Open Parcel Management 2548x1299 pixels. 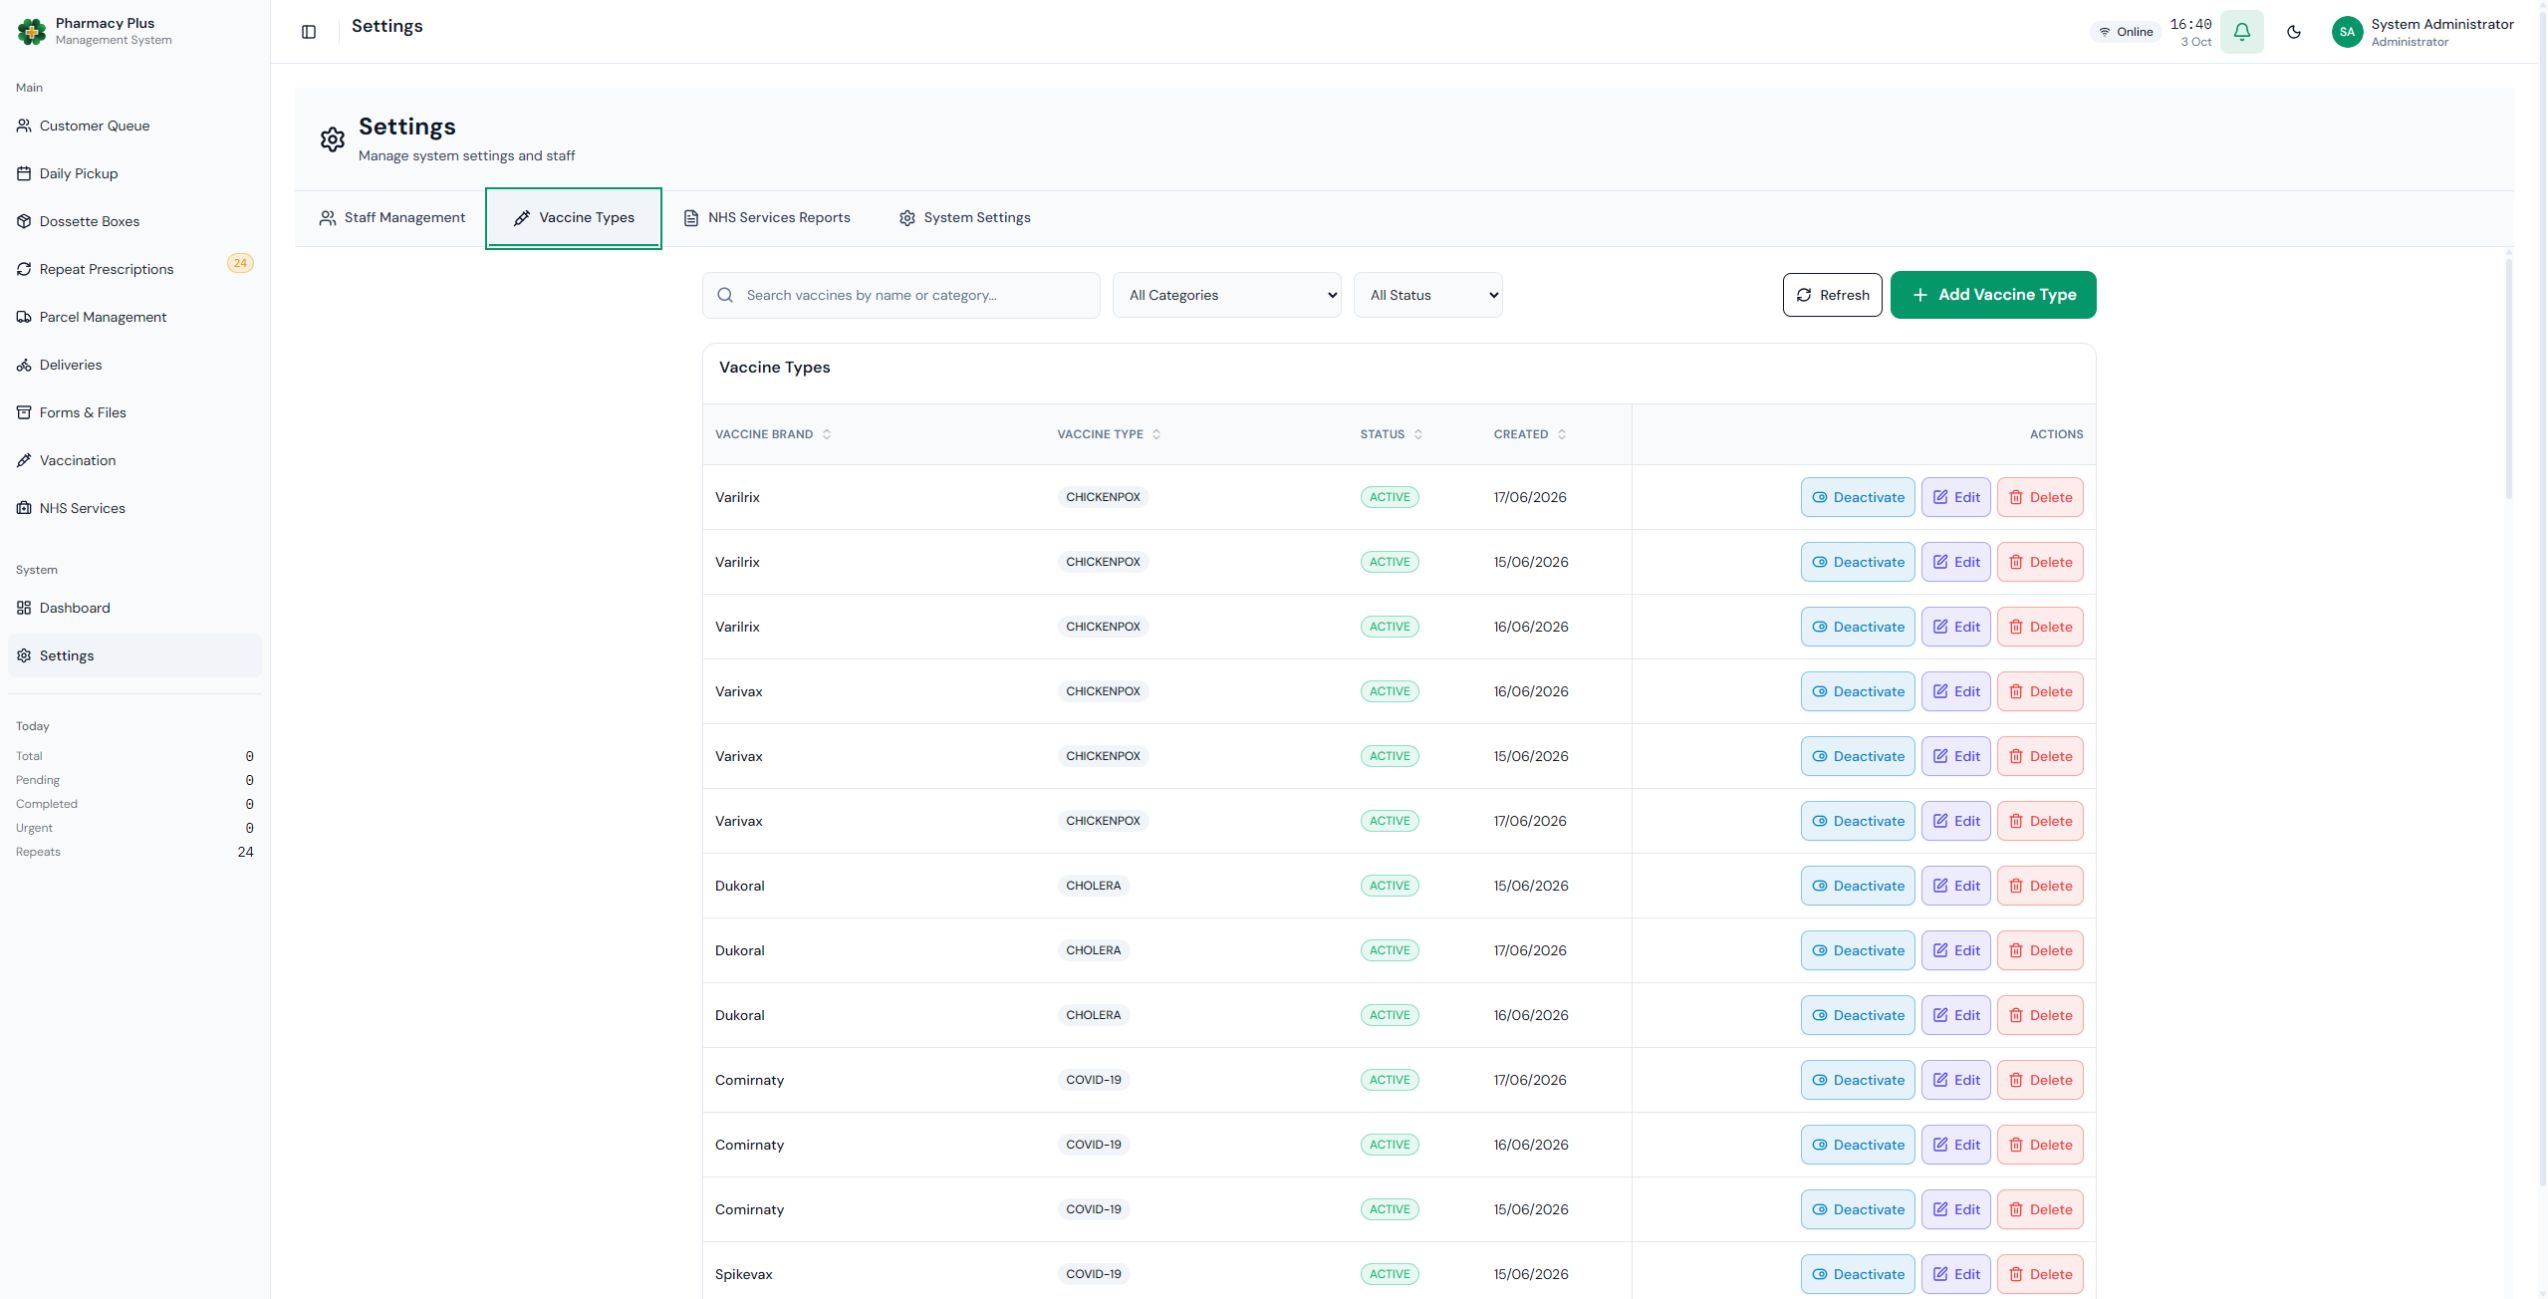coord(135,317)
